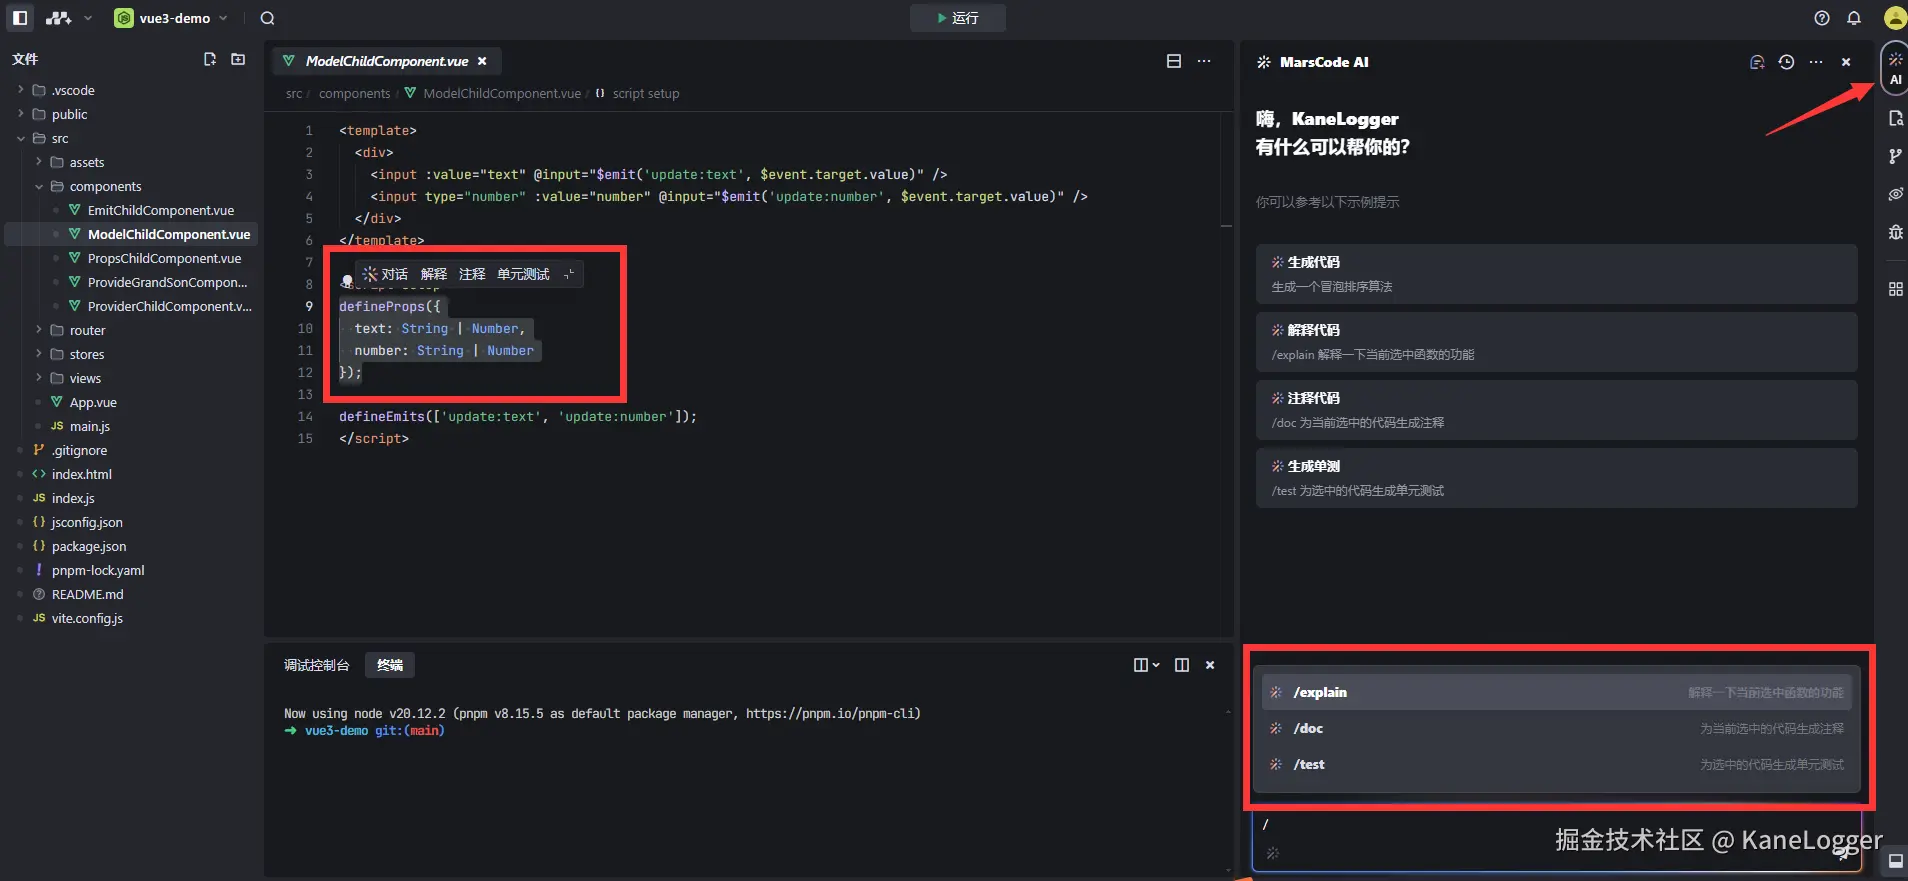The width and height of the screenshot is (1908, 881).
Task: Open ProviderChildComponent.v... file
Action: pyautogui.click(x=169, y=306)
